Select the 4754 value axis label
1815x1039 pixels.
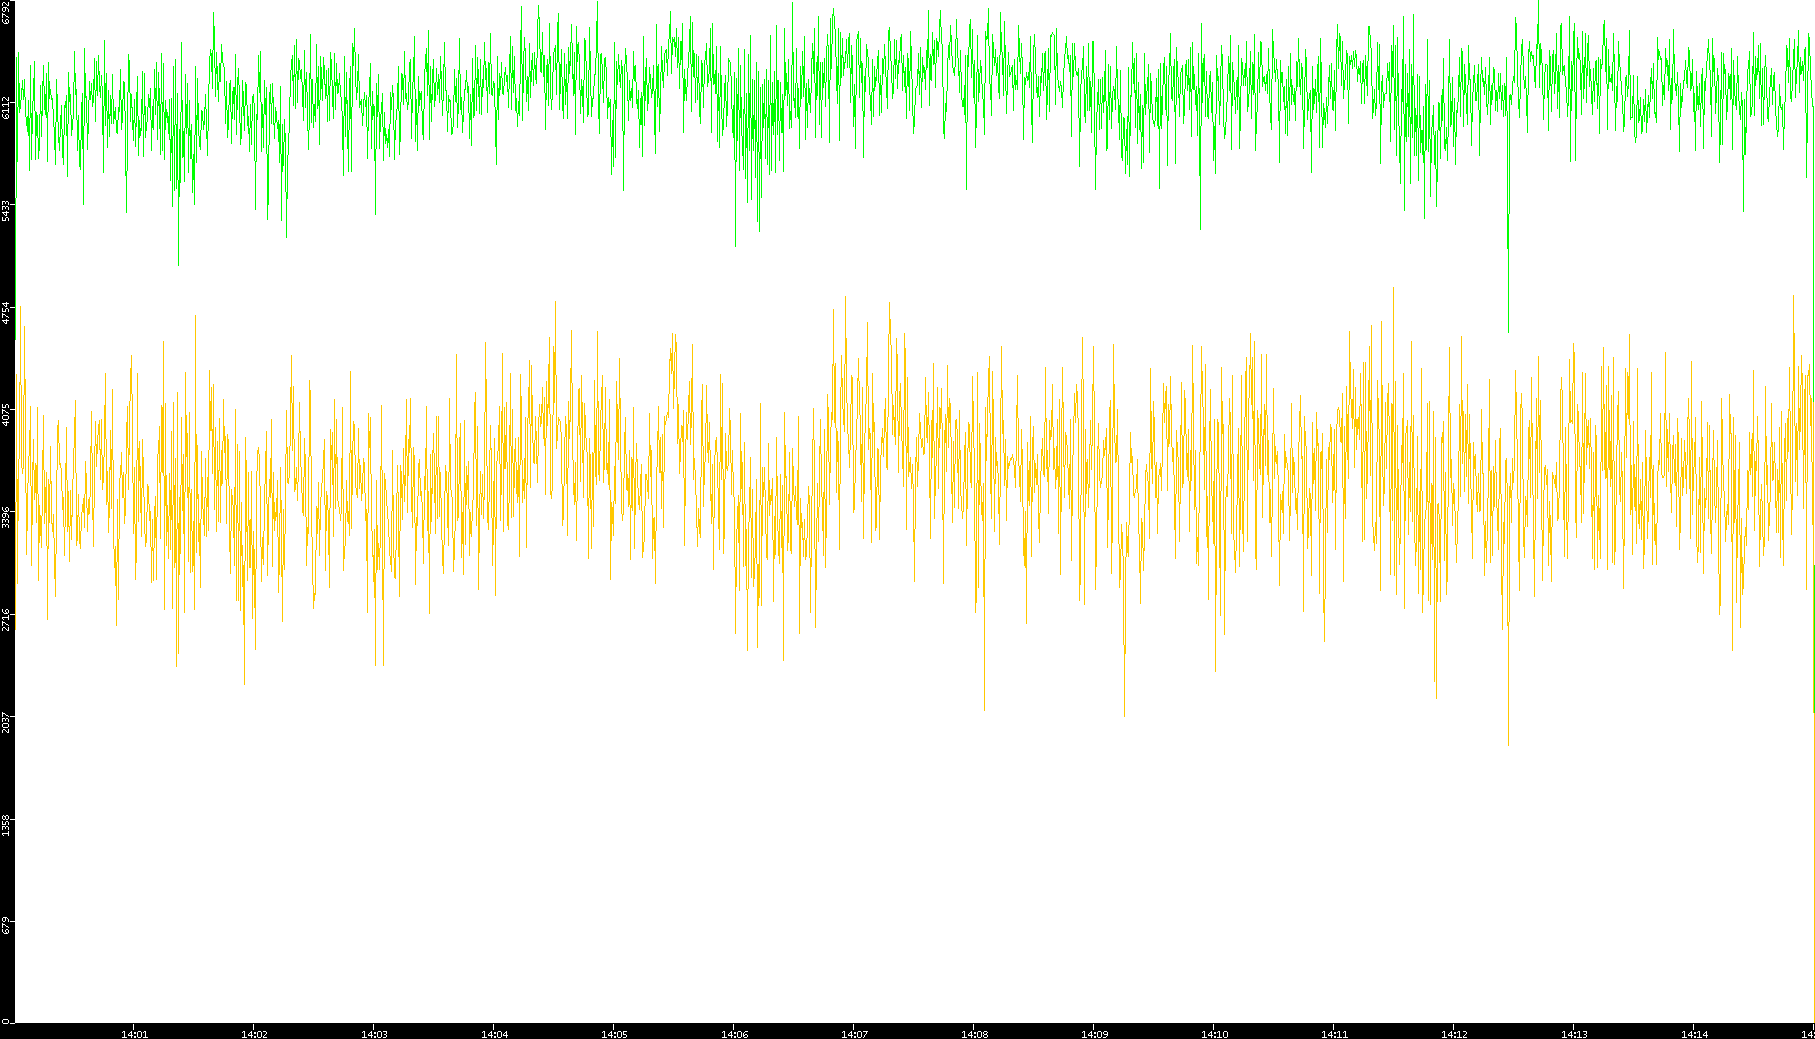(7, 312)
